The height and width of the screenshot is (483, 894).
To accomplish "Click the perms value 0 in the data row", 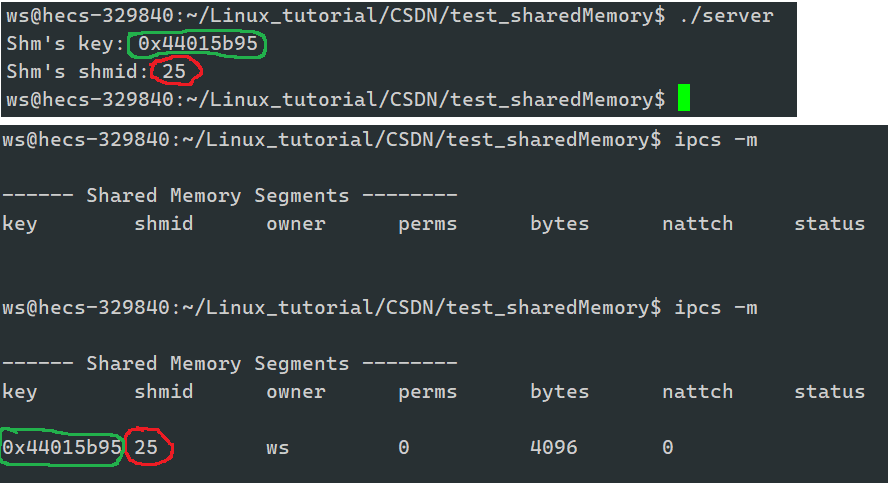I will click(404, 448).
